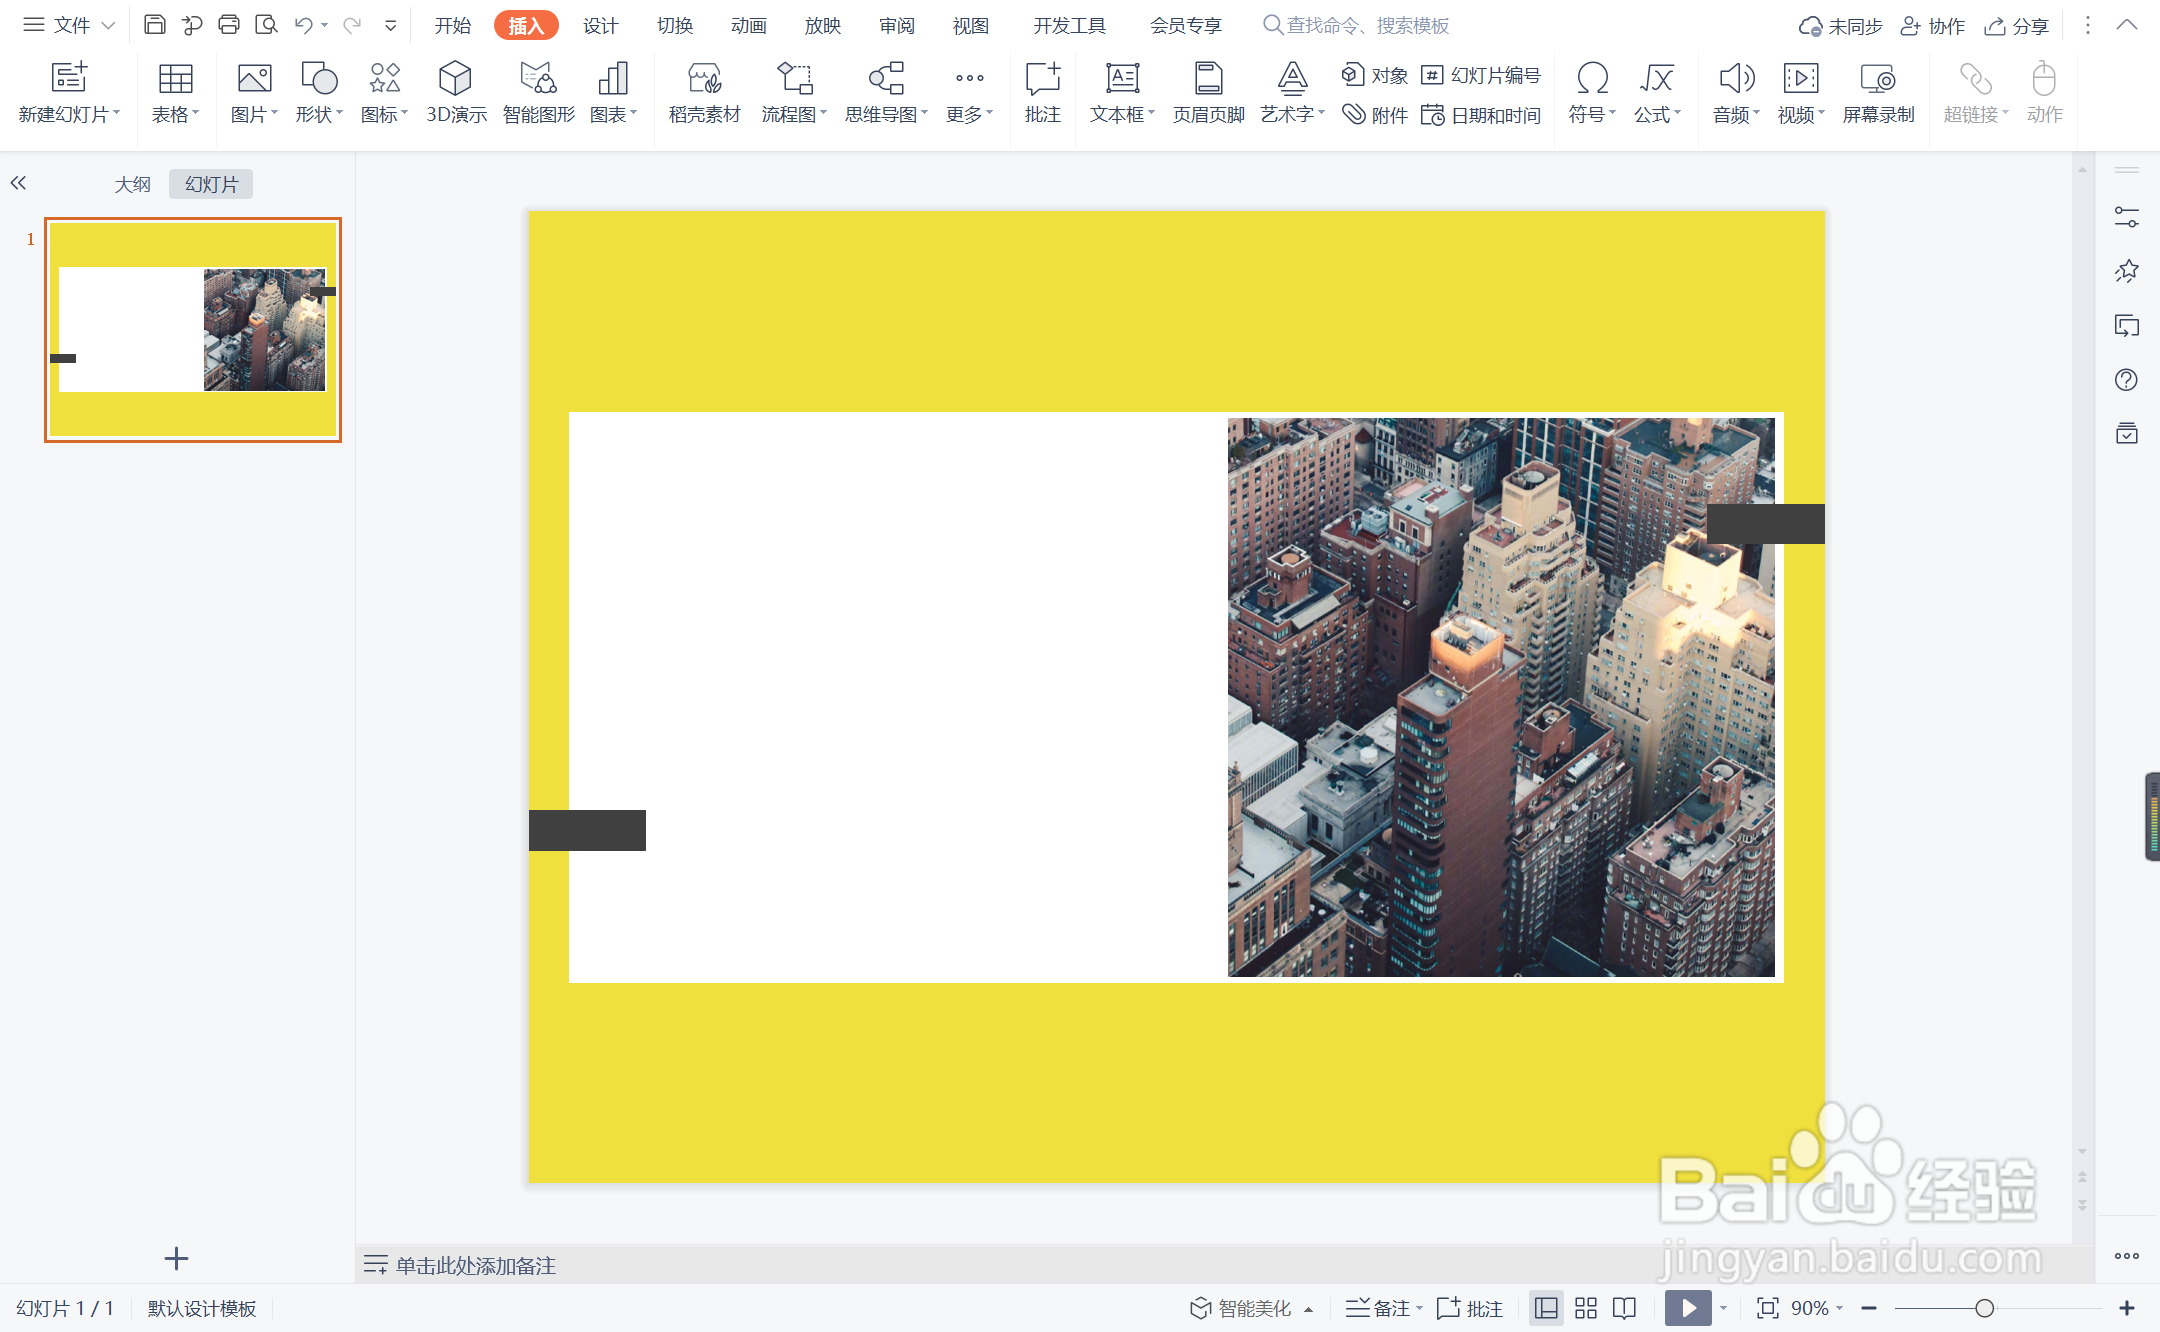This screenshot has width=2160, height=1332.
Task: Toggle normal view in status bar
Action: point(1546,1308)
